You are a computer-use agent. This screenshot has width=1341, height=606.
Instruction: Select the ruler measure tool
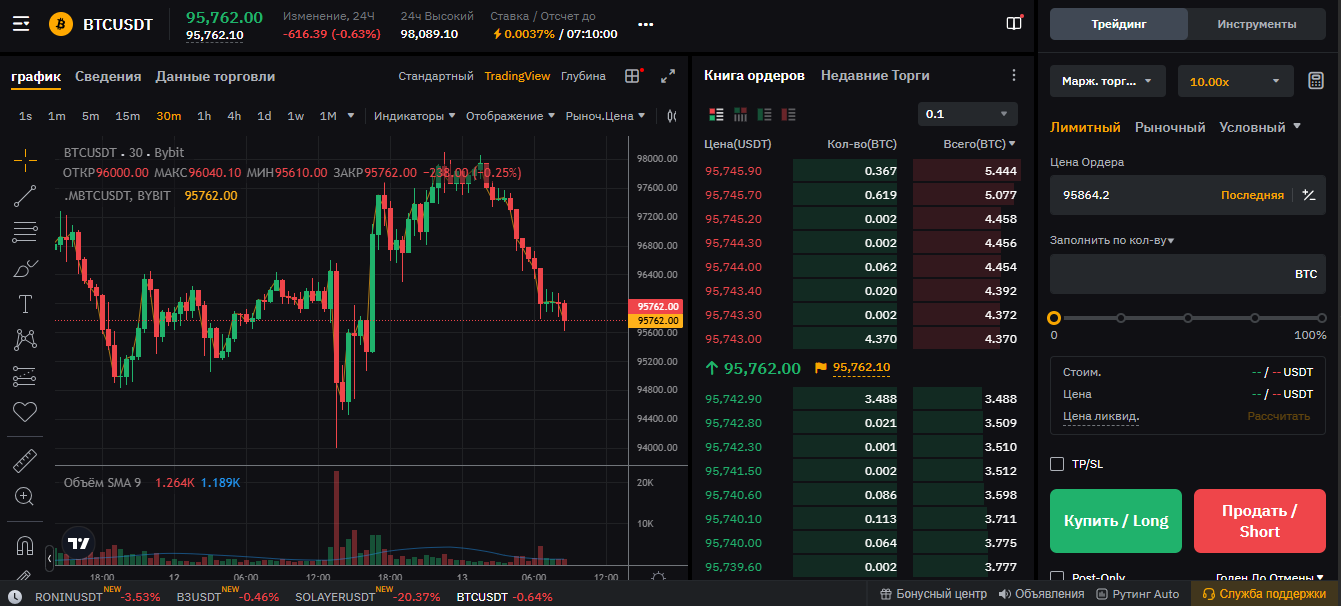pyautogui.click(x=25, y=460)
